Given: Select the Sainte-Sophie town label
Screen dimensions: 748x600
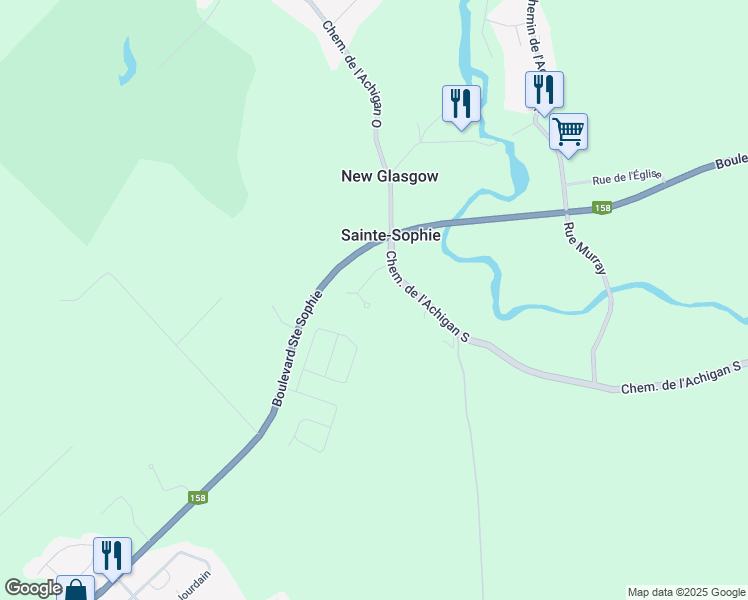Looking at the screenshot, I should click(391, 235).
